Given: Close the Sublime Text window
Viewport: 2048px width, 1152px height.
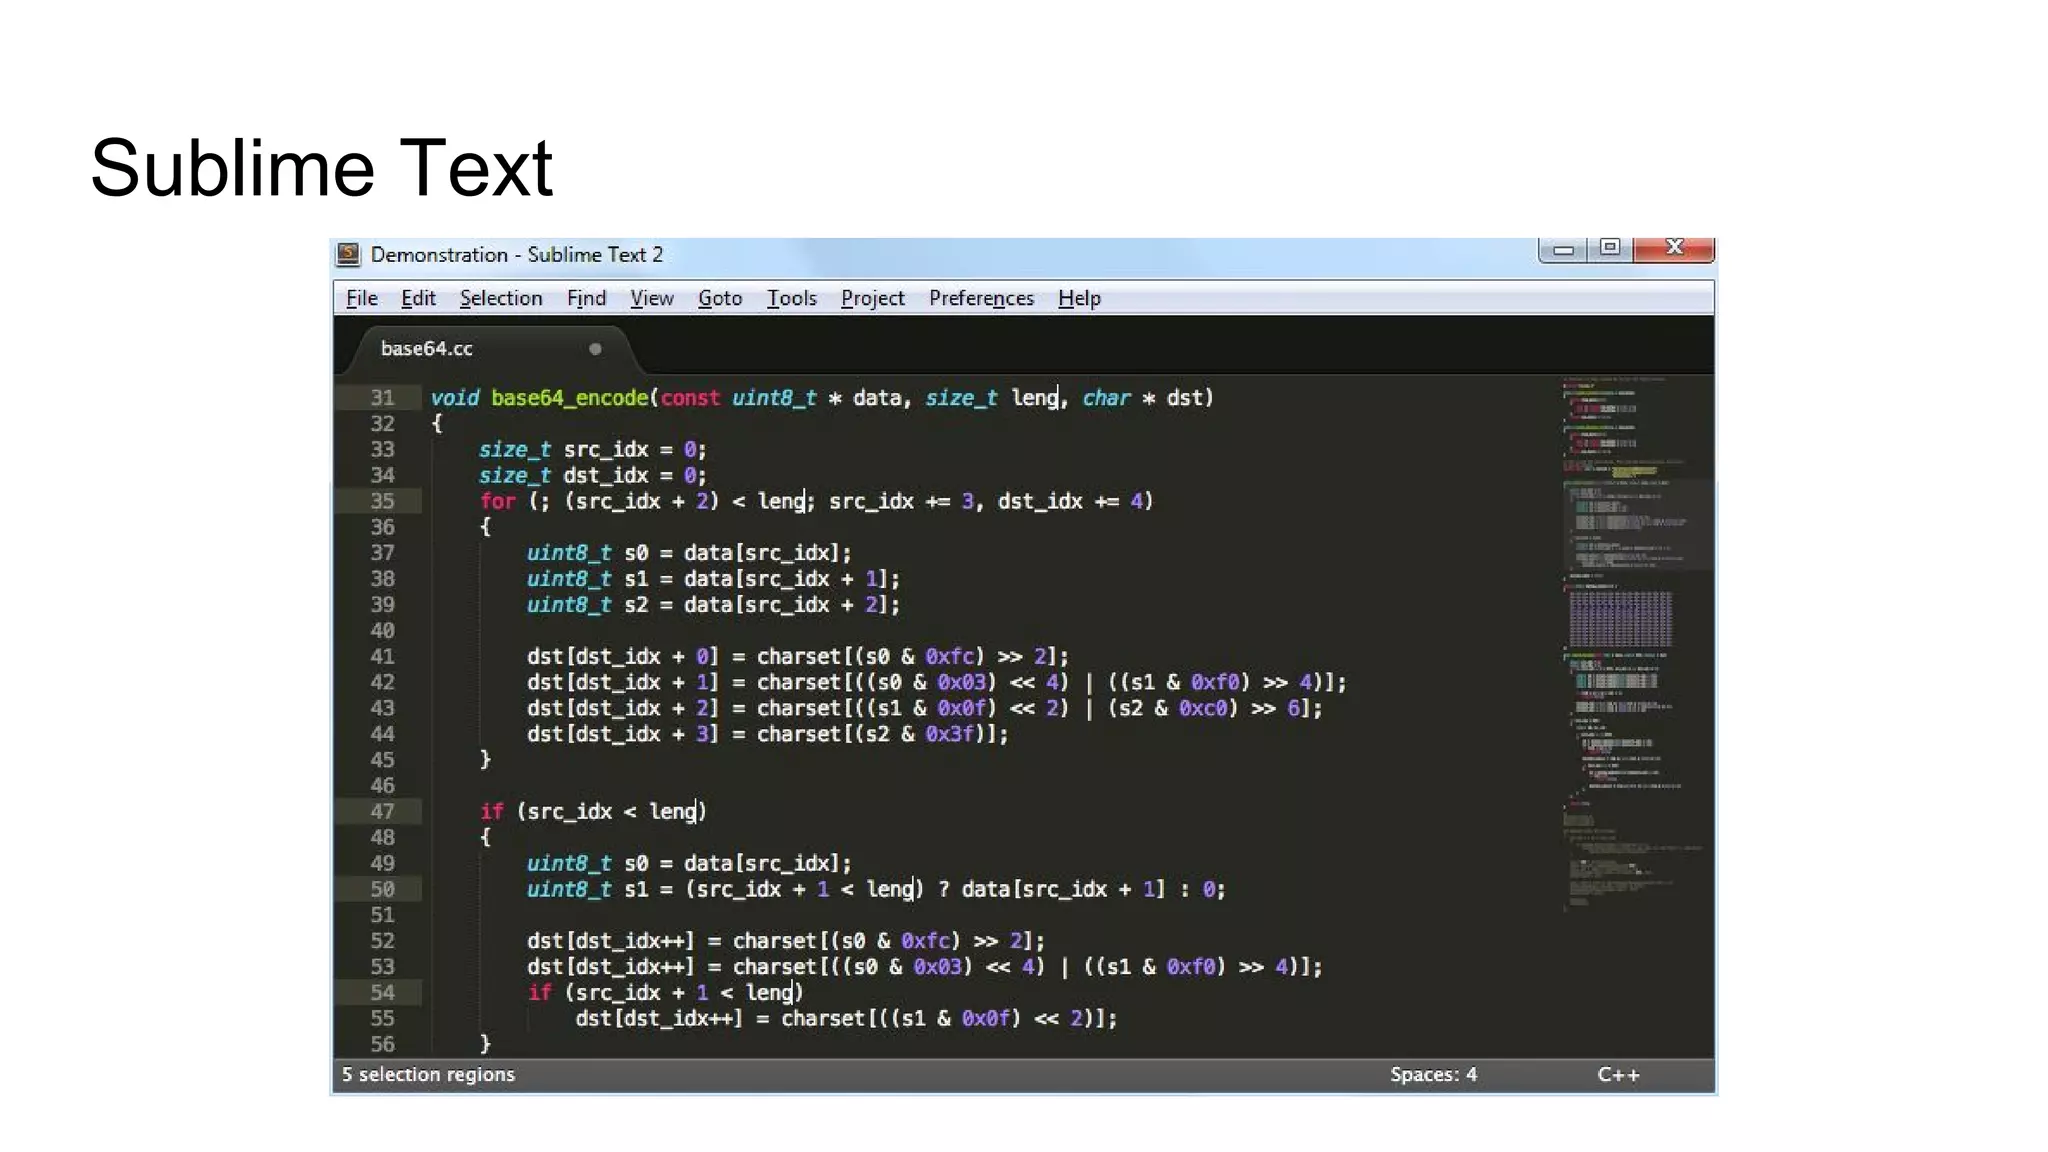Looking at the screenshot, I should [1675, 247].
